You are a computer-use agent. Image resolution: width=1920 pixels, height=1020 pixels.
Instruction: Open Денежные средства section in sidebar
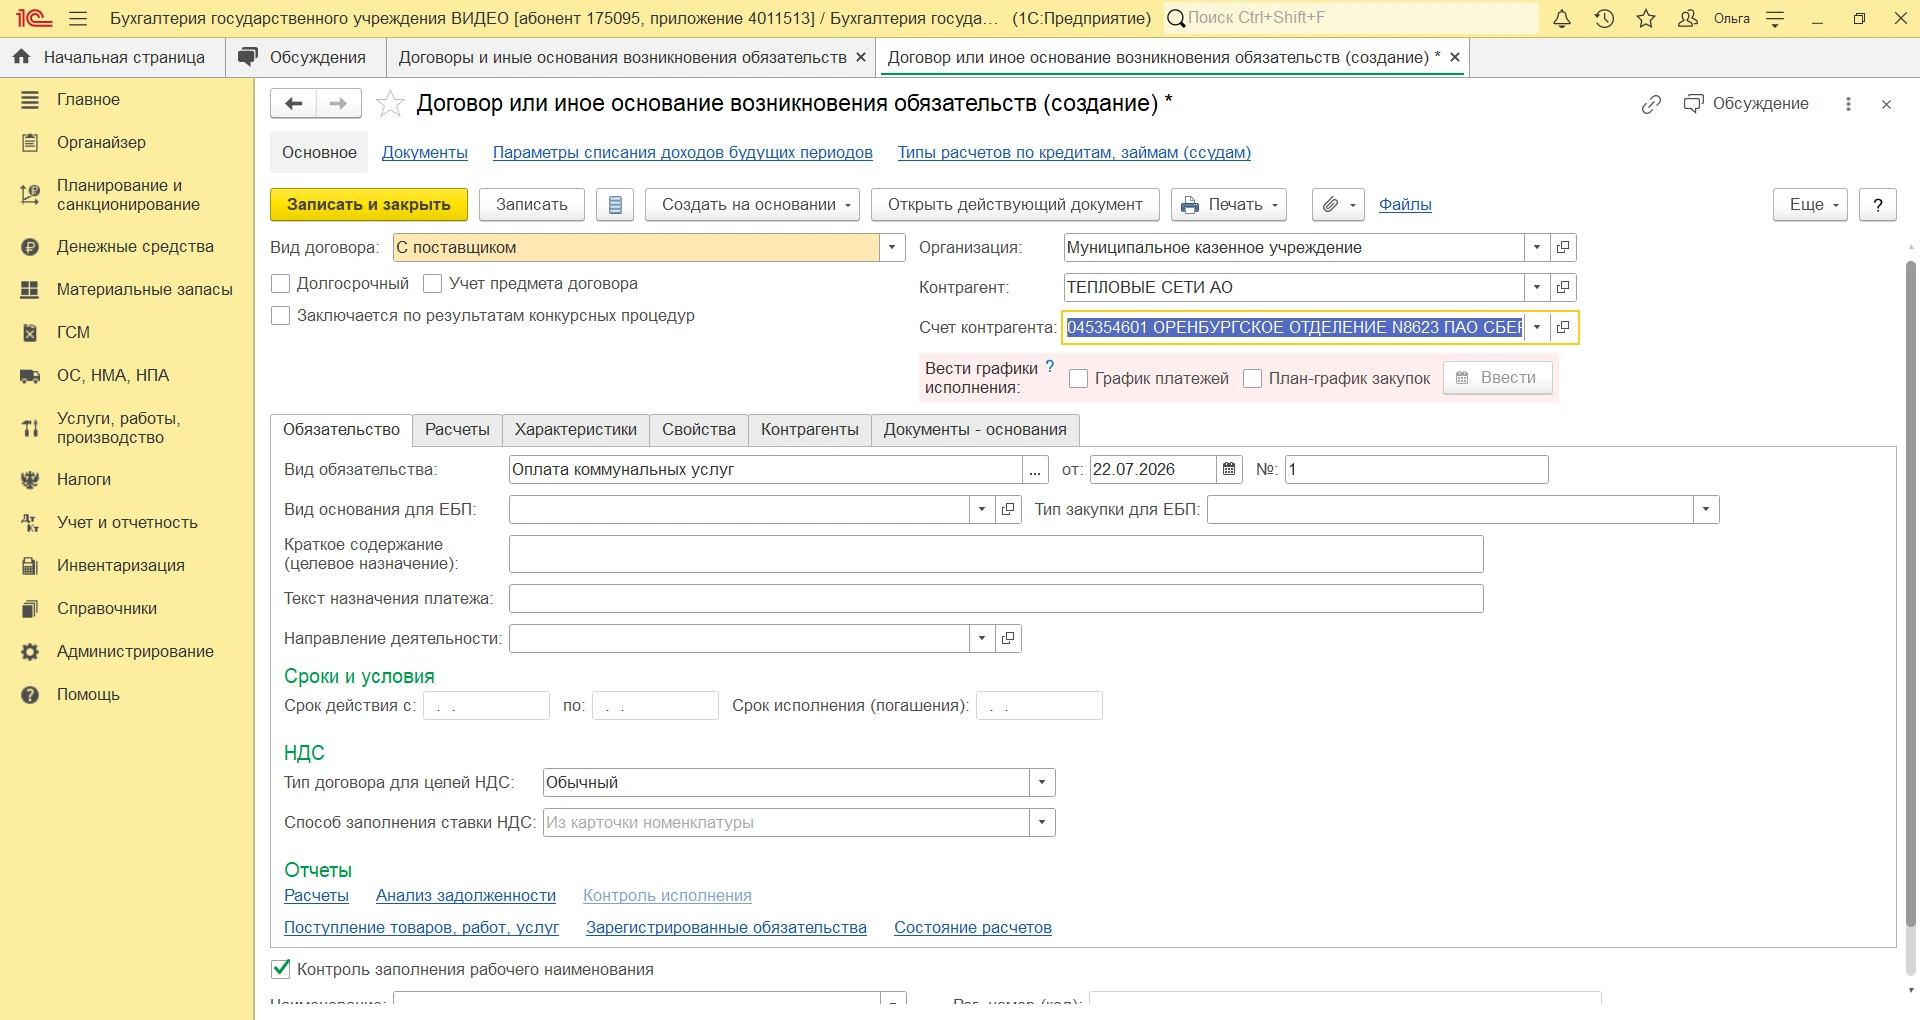coord(127,247)
